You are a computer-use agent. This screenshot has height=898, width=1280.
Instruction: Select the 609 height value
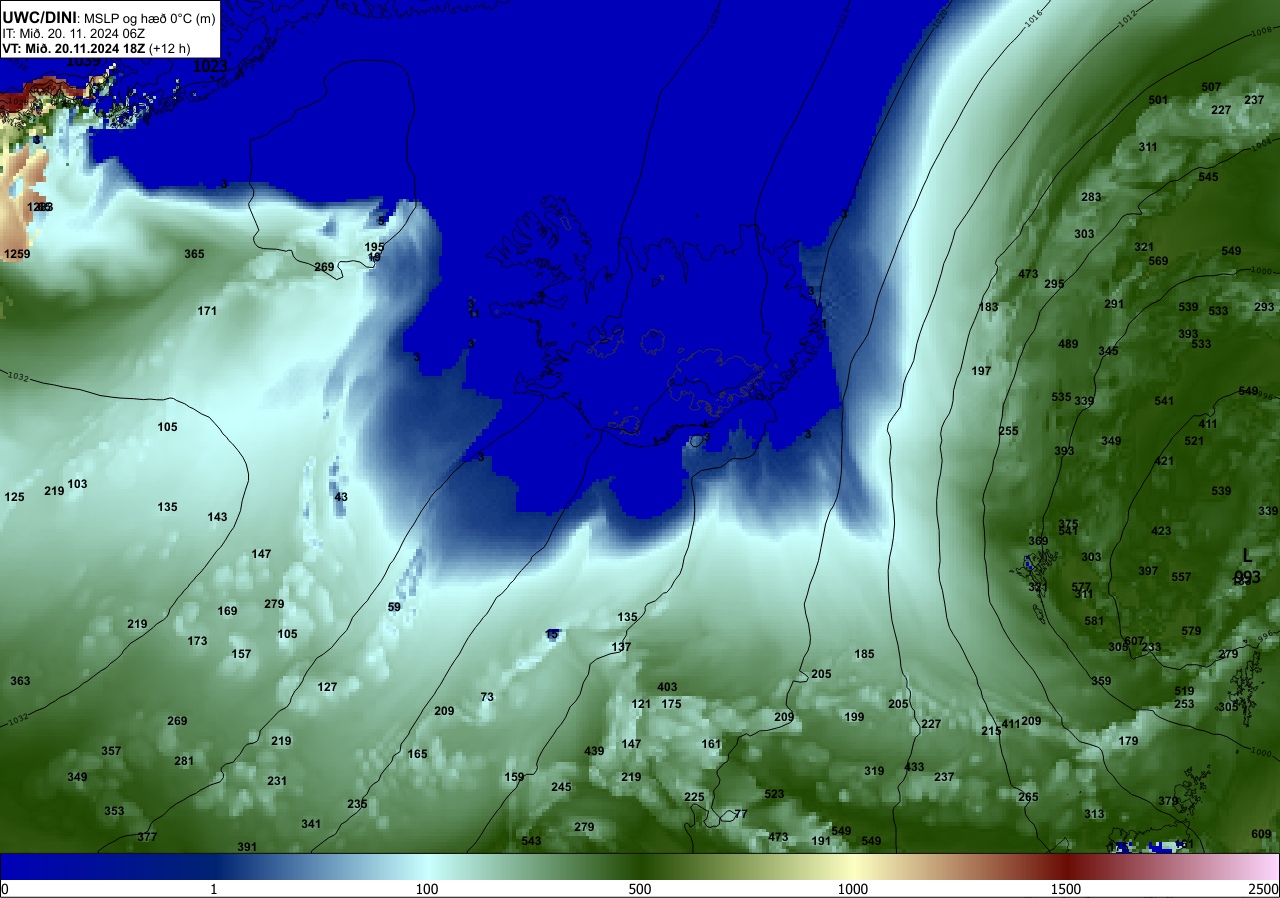1261,834
